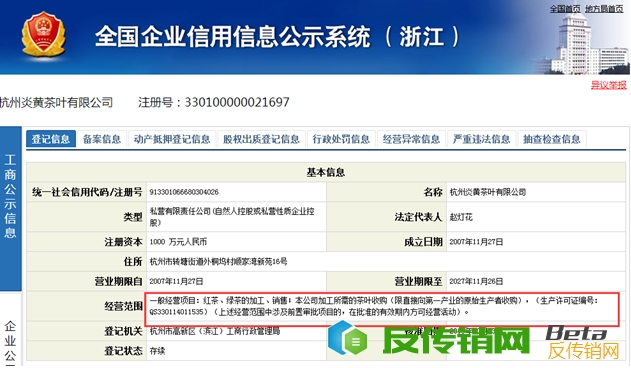631x368 pixels.
Task: Open the 抽查检查信息 tab
Action: [x=552, y=139]
